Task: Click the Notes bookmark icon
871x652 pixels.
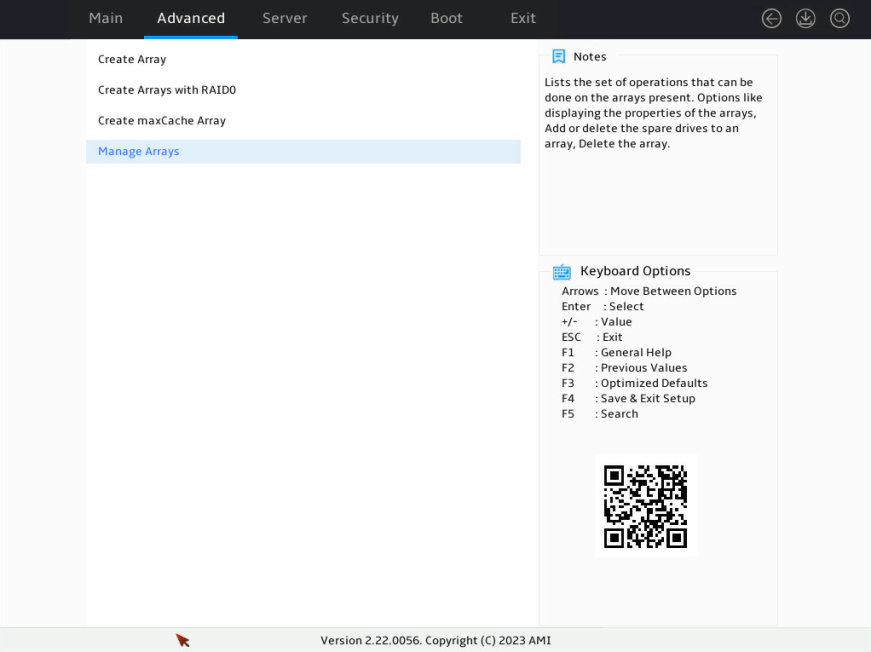Action: [x=558, y=56]
